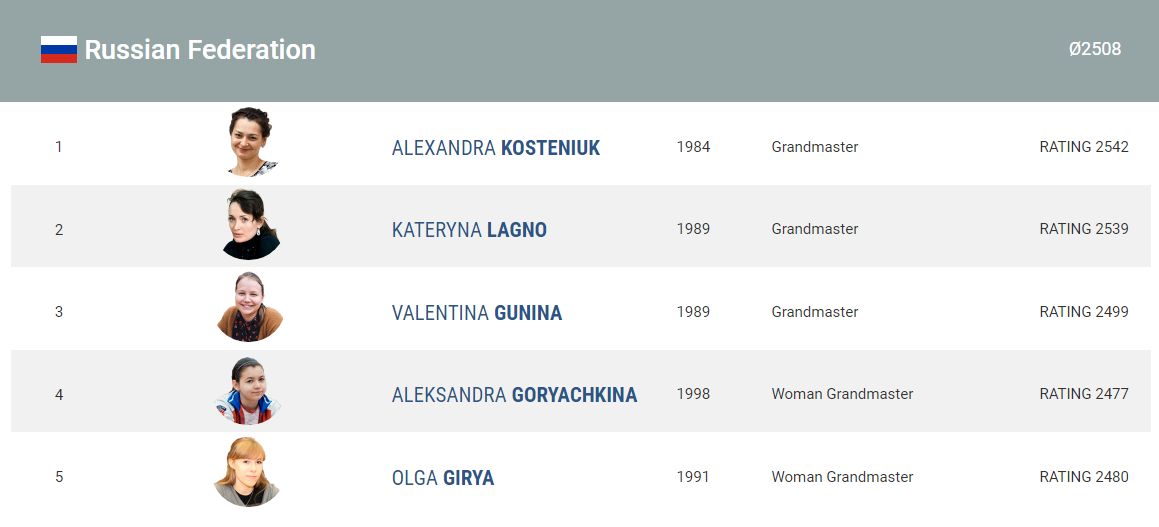Click board number 4 in the list
The image size is (1159, 527).
tap(59, 395)
